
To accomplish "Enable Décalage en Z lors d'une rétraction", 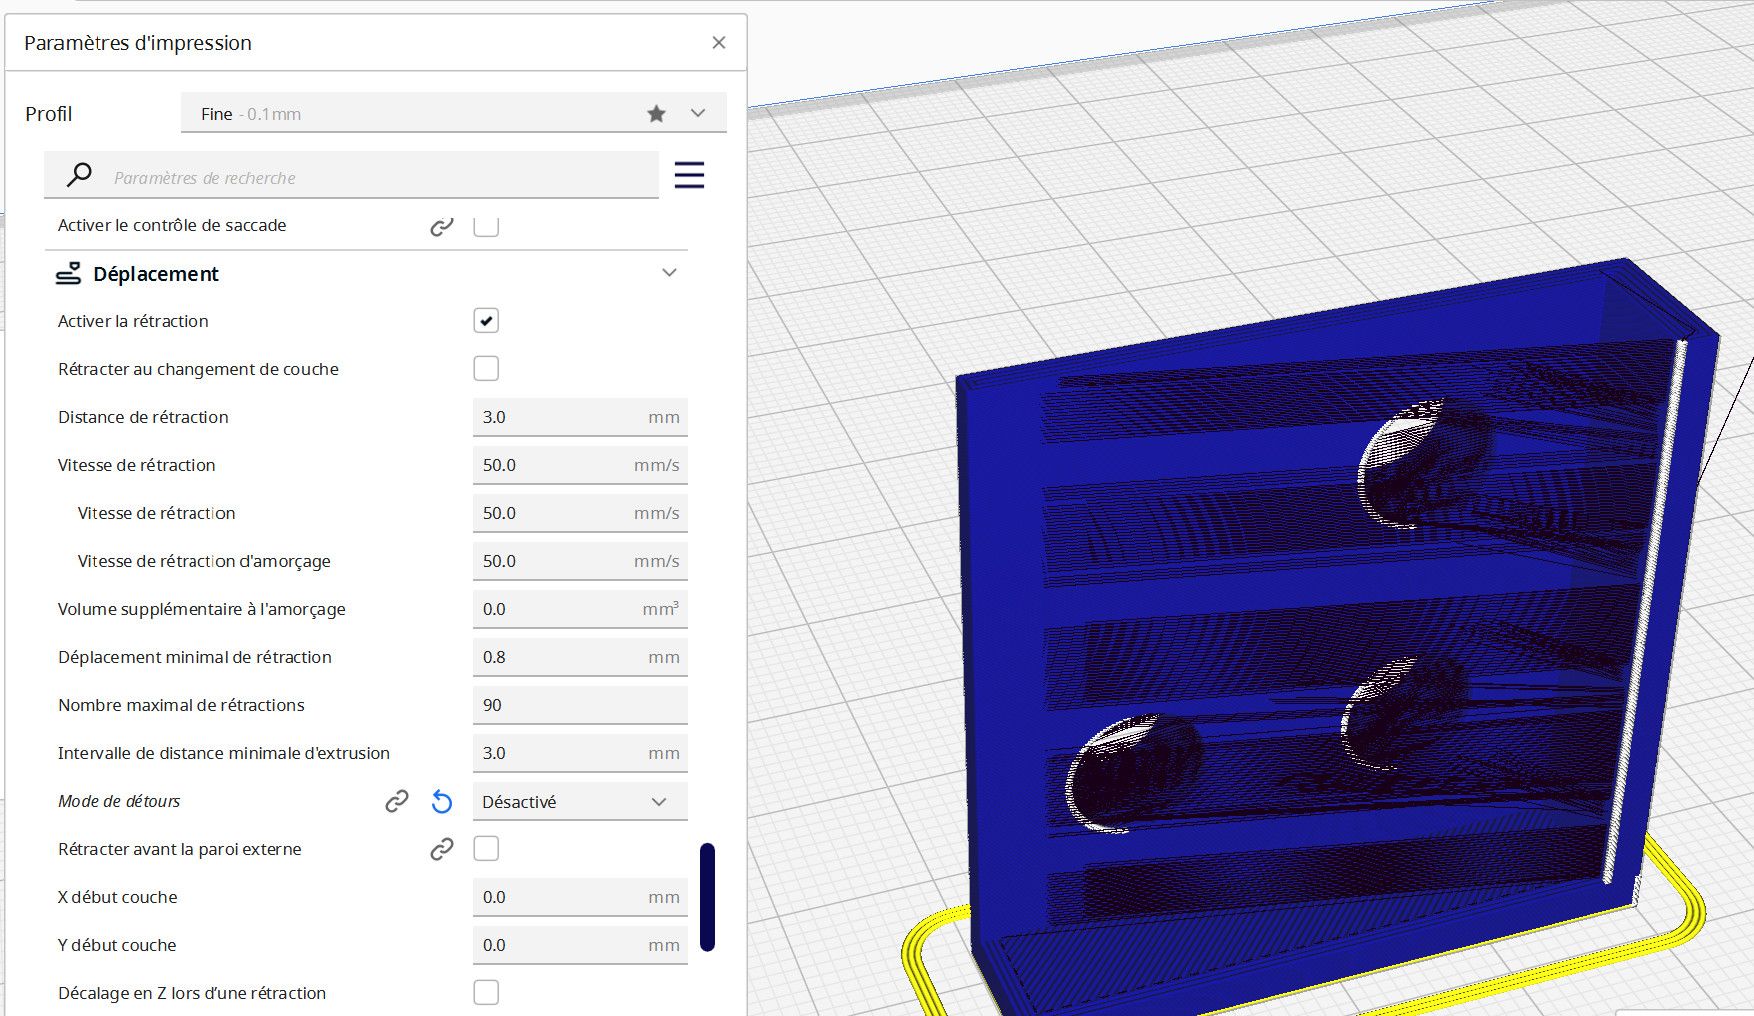I will pos(486,993).
